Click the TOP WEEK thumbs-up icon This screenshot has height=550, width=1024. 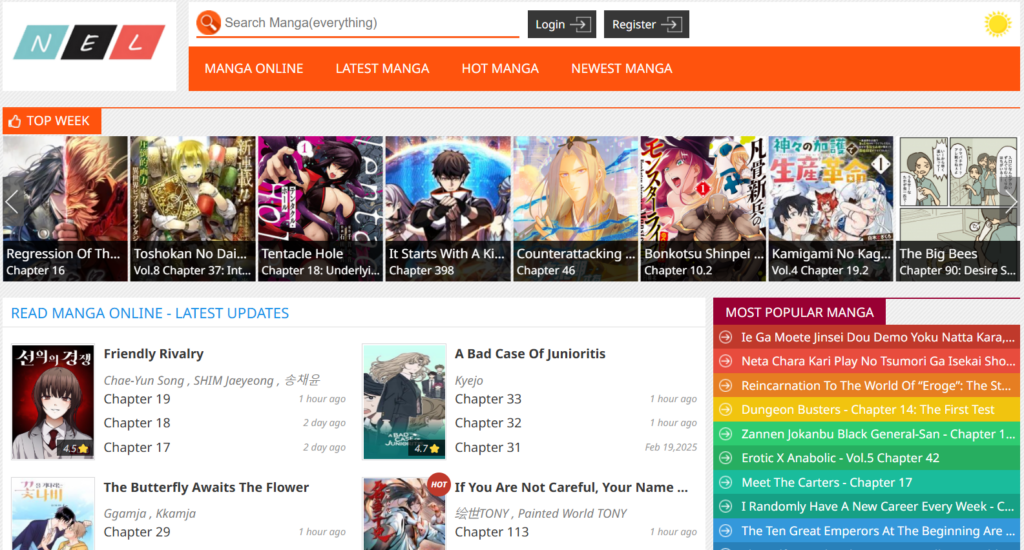click(x=14, y=121)
